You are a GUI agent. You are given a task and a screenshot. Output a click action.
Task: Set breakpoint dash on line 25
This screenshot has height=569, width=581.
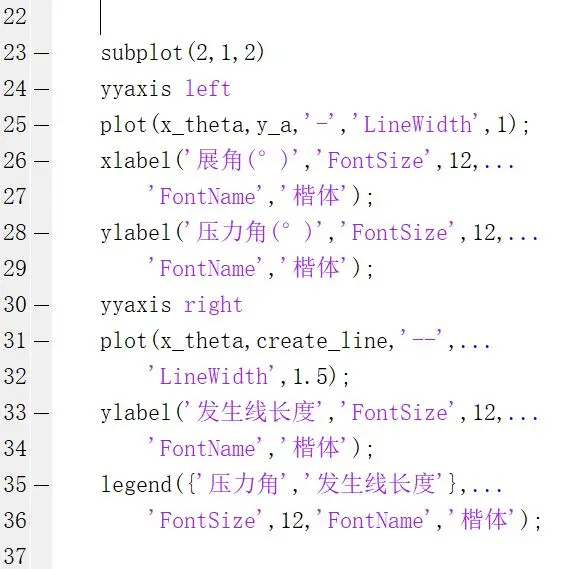[x=42, y=125]
